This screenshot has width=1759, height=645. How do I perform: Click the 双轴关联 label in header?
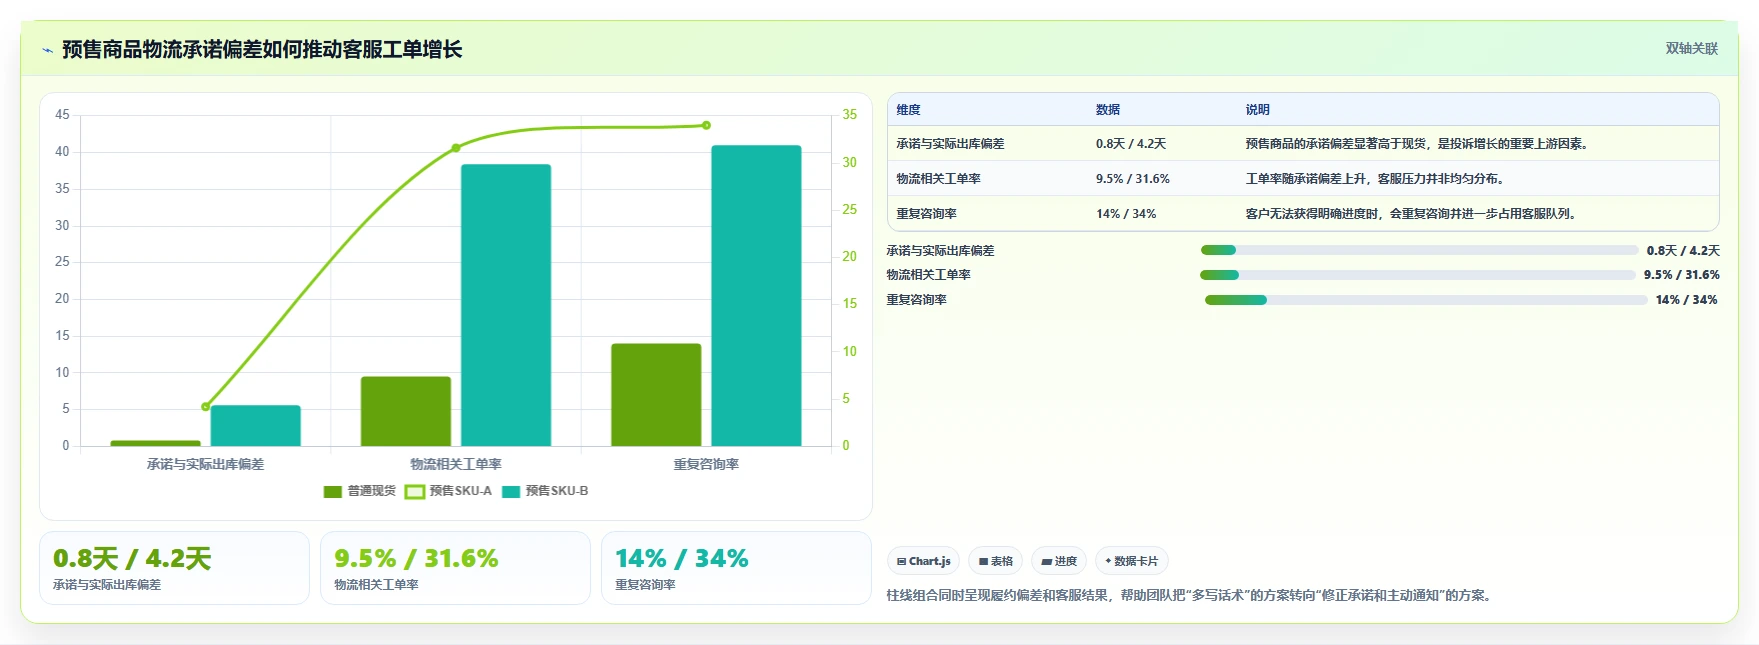pyautogui.click(x=1691, y=48)
